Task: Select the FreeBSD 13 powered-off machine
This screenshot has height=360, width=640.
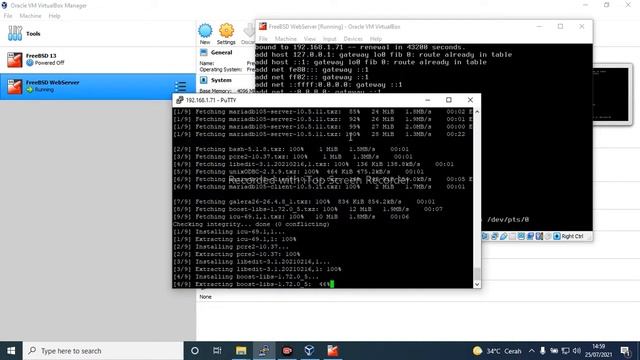Action: 98,60
